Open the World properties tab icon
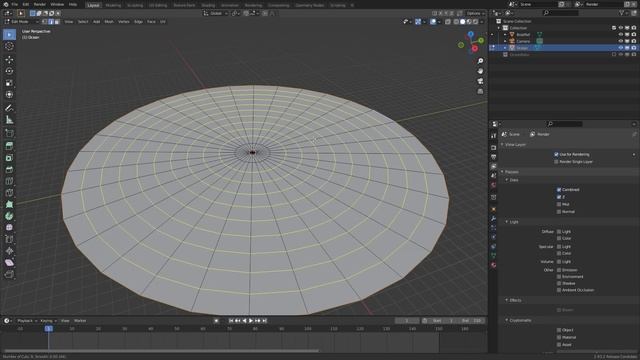This screenshot has height=360, width=640. [x=493, y=185]
